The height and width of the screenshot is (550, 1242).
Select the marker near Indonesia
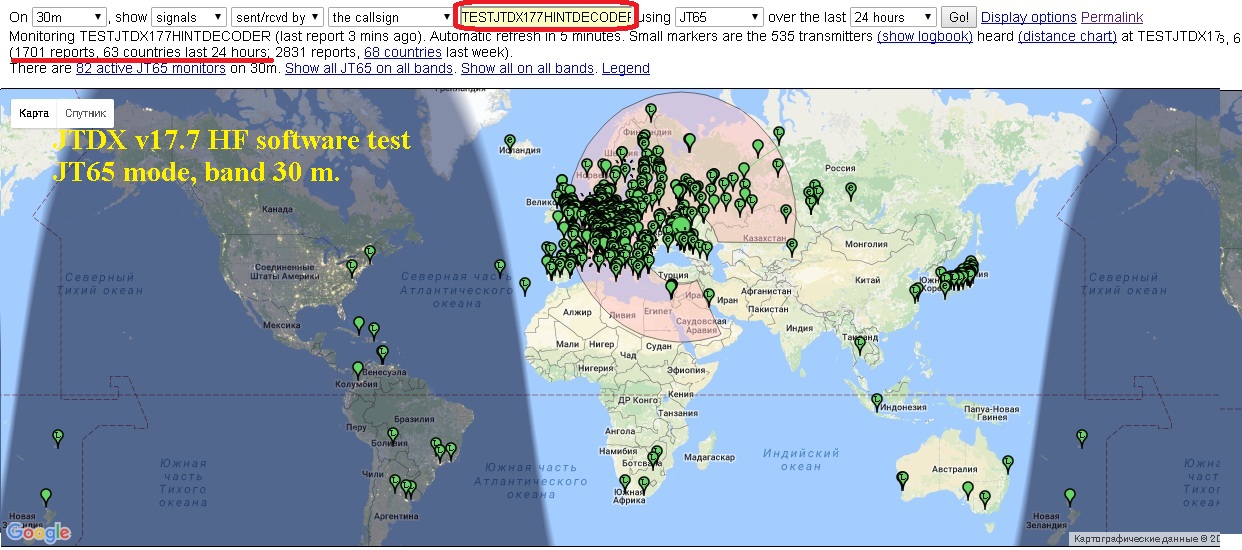(877, 399)
